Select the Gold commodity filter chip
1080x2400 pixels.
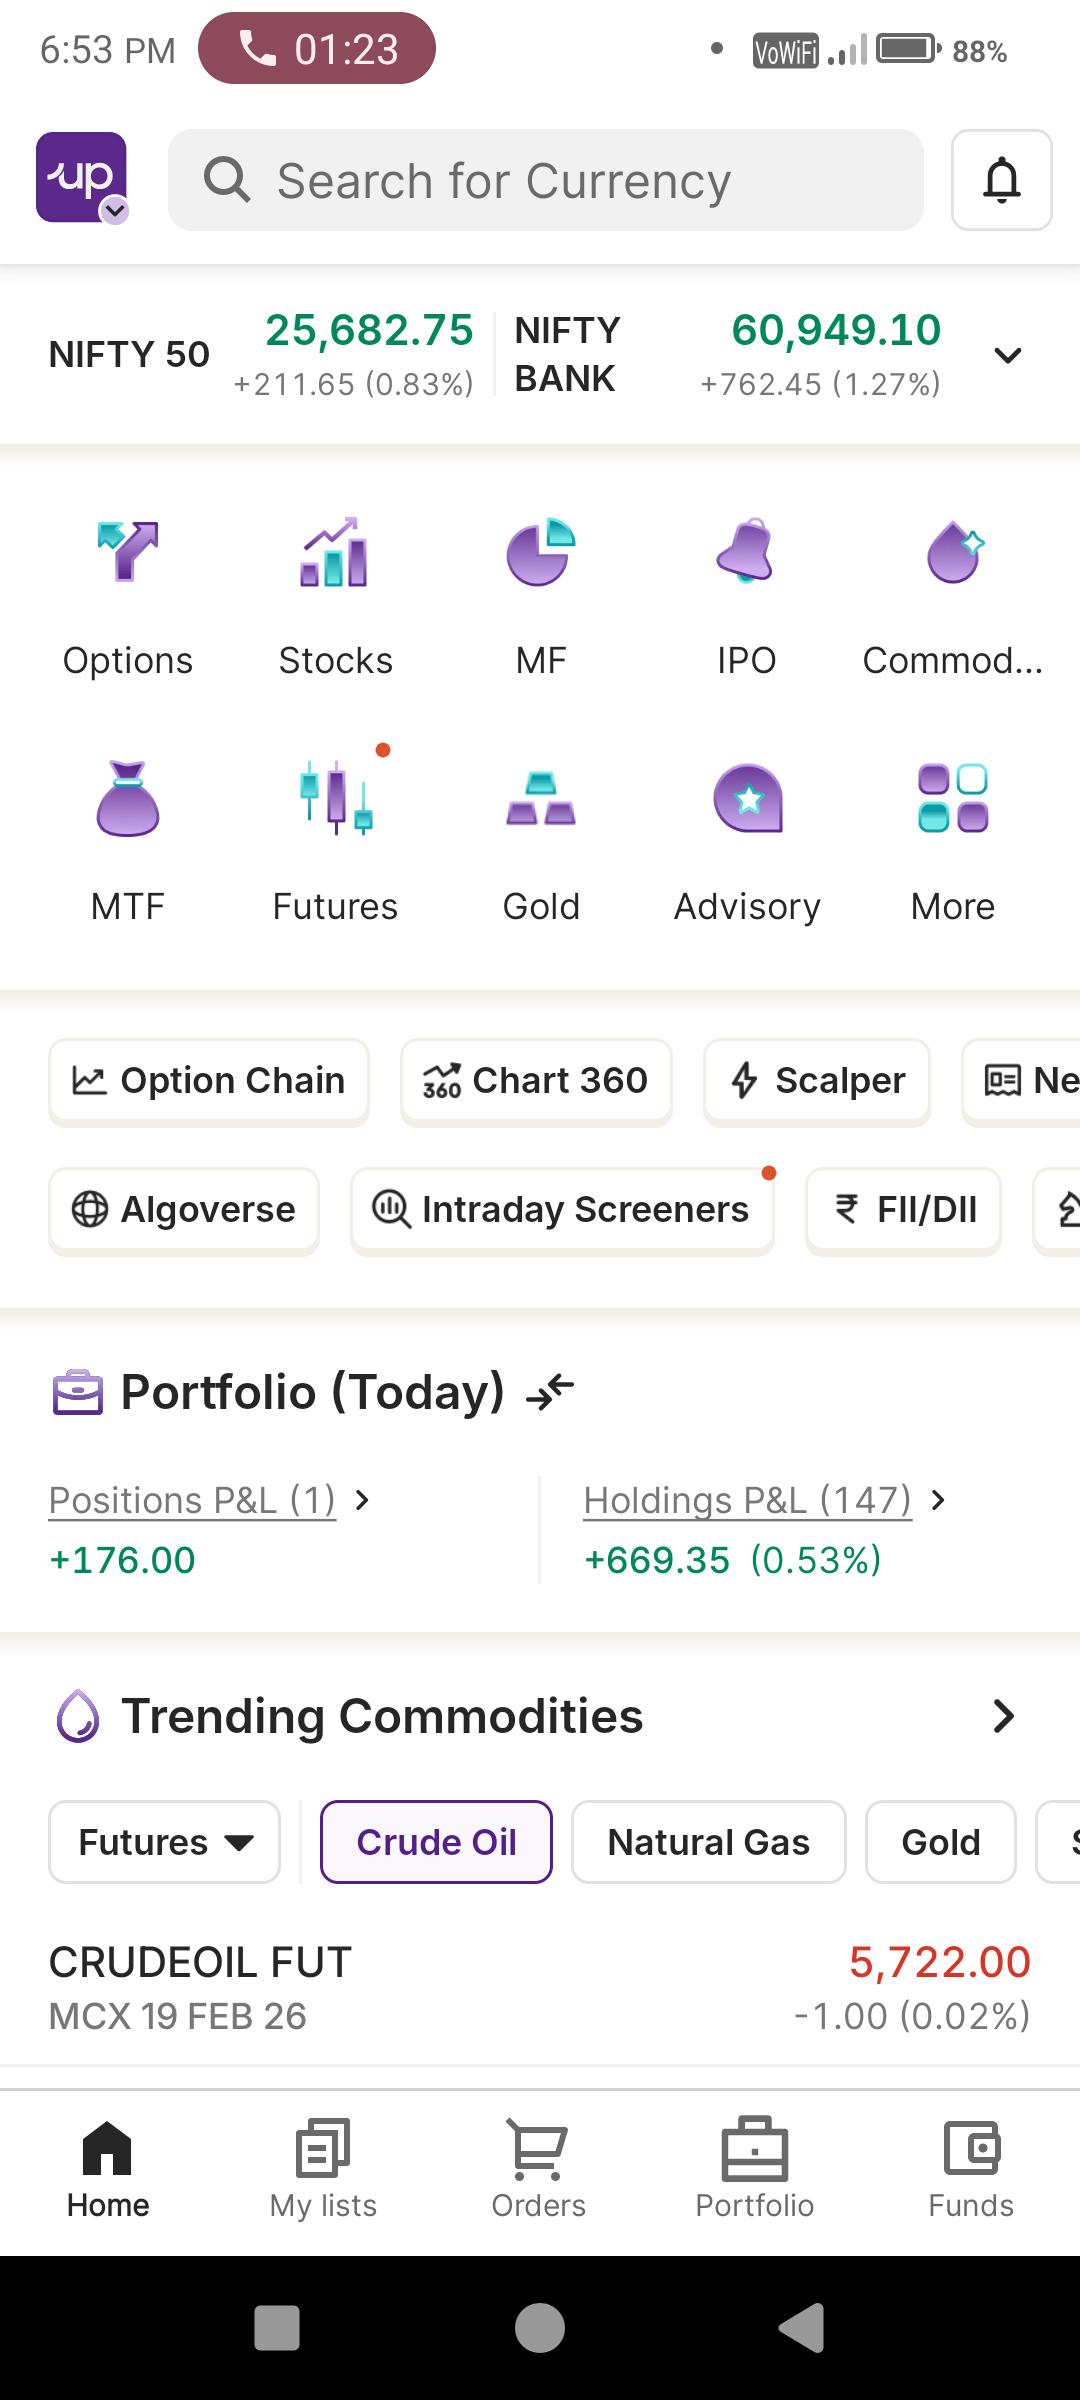click(940, 1842)
